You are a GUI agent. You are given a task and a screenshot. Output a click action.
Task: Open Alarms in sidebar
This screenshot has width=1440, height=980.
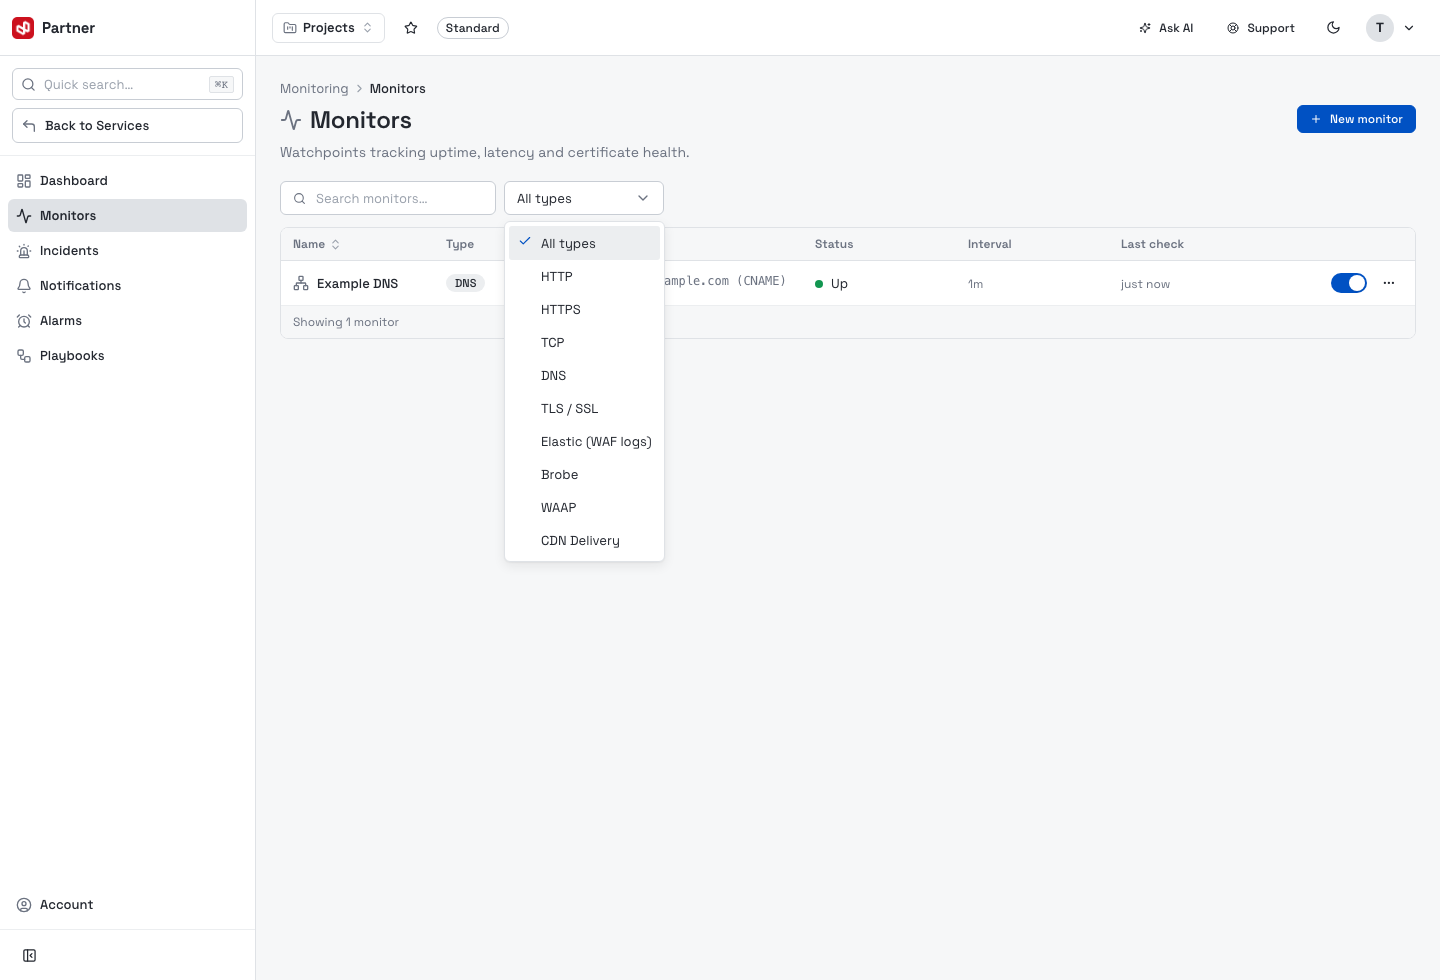pos(127,321)
